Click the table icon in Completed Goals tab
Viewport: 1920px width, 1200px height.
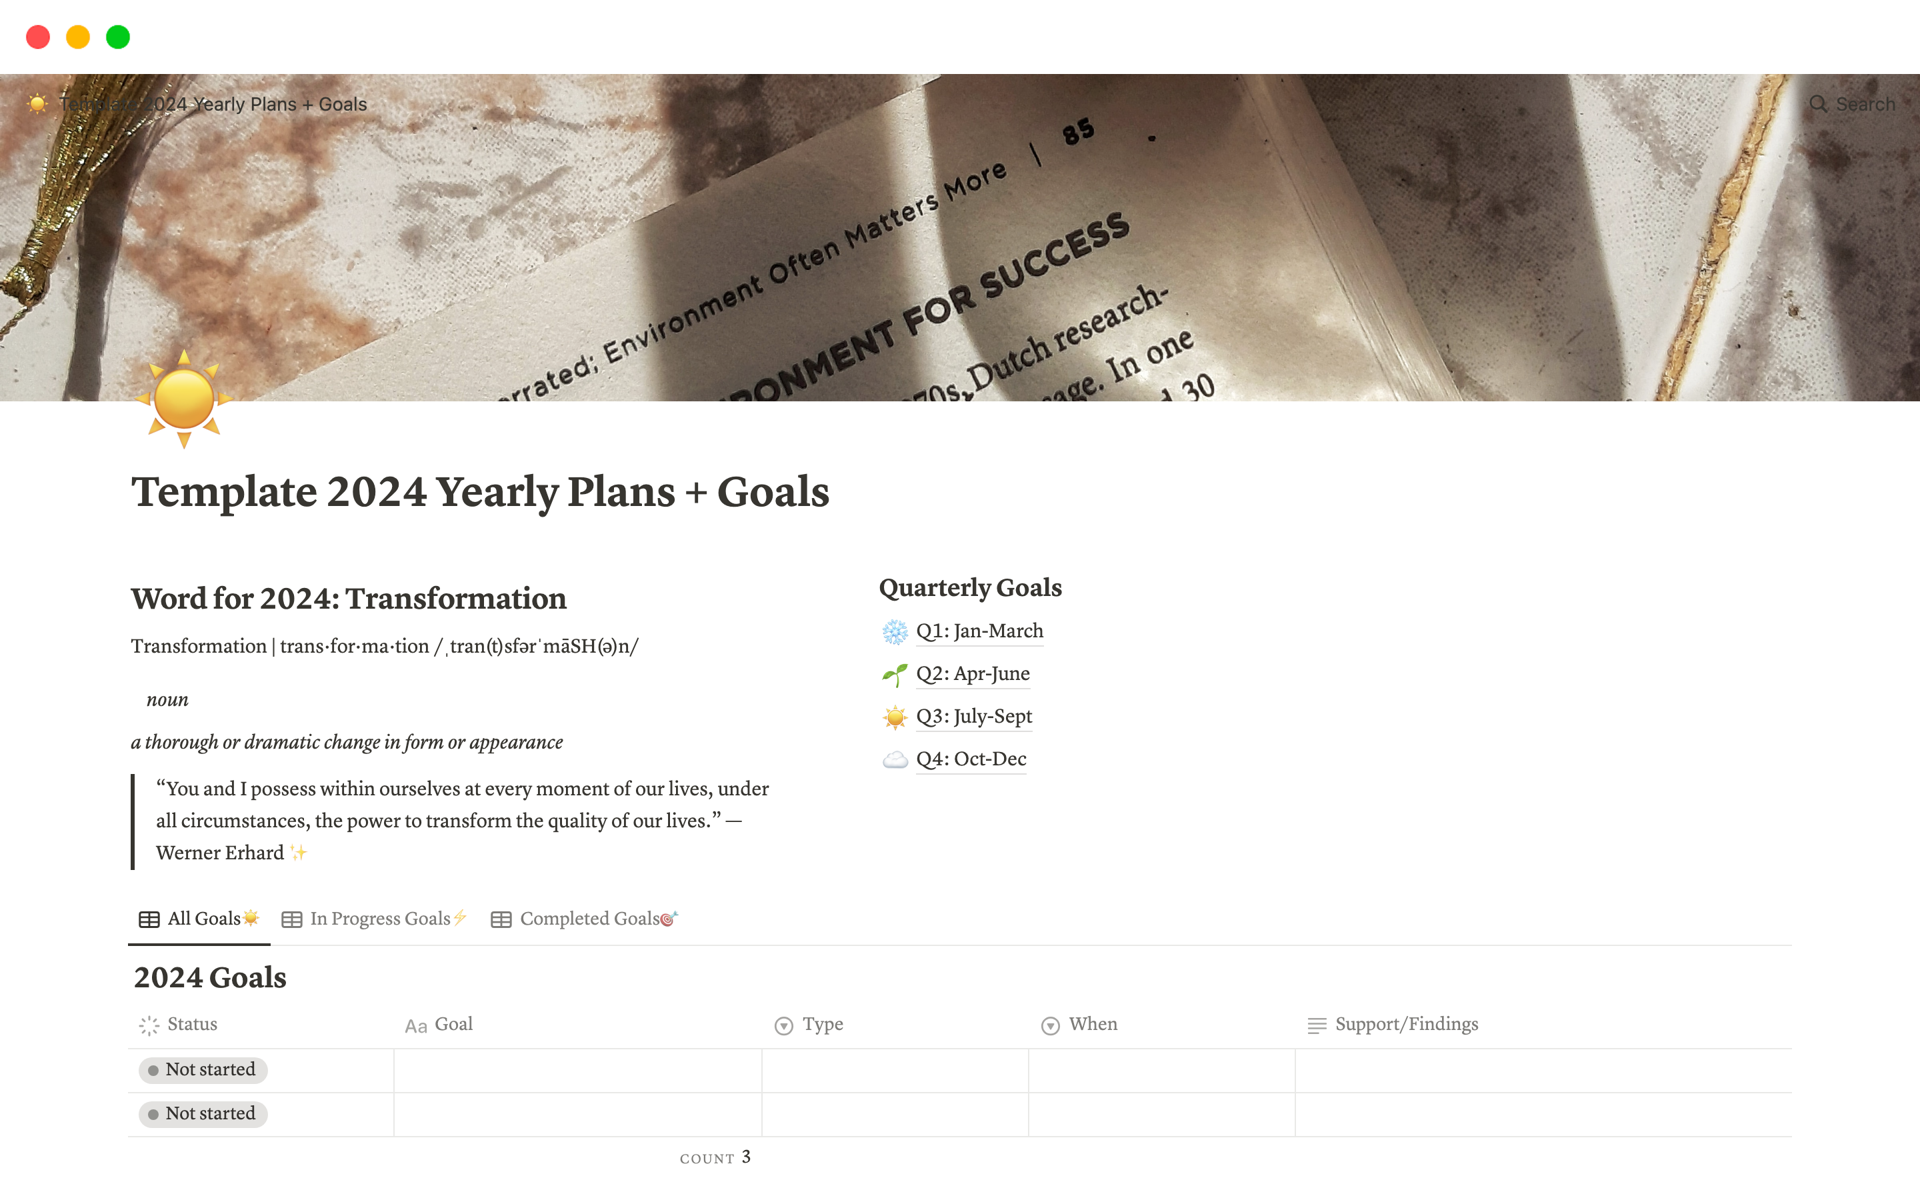coord(500,918)
